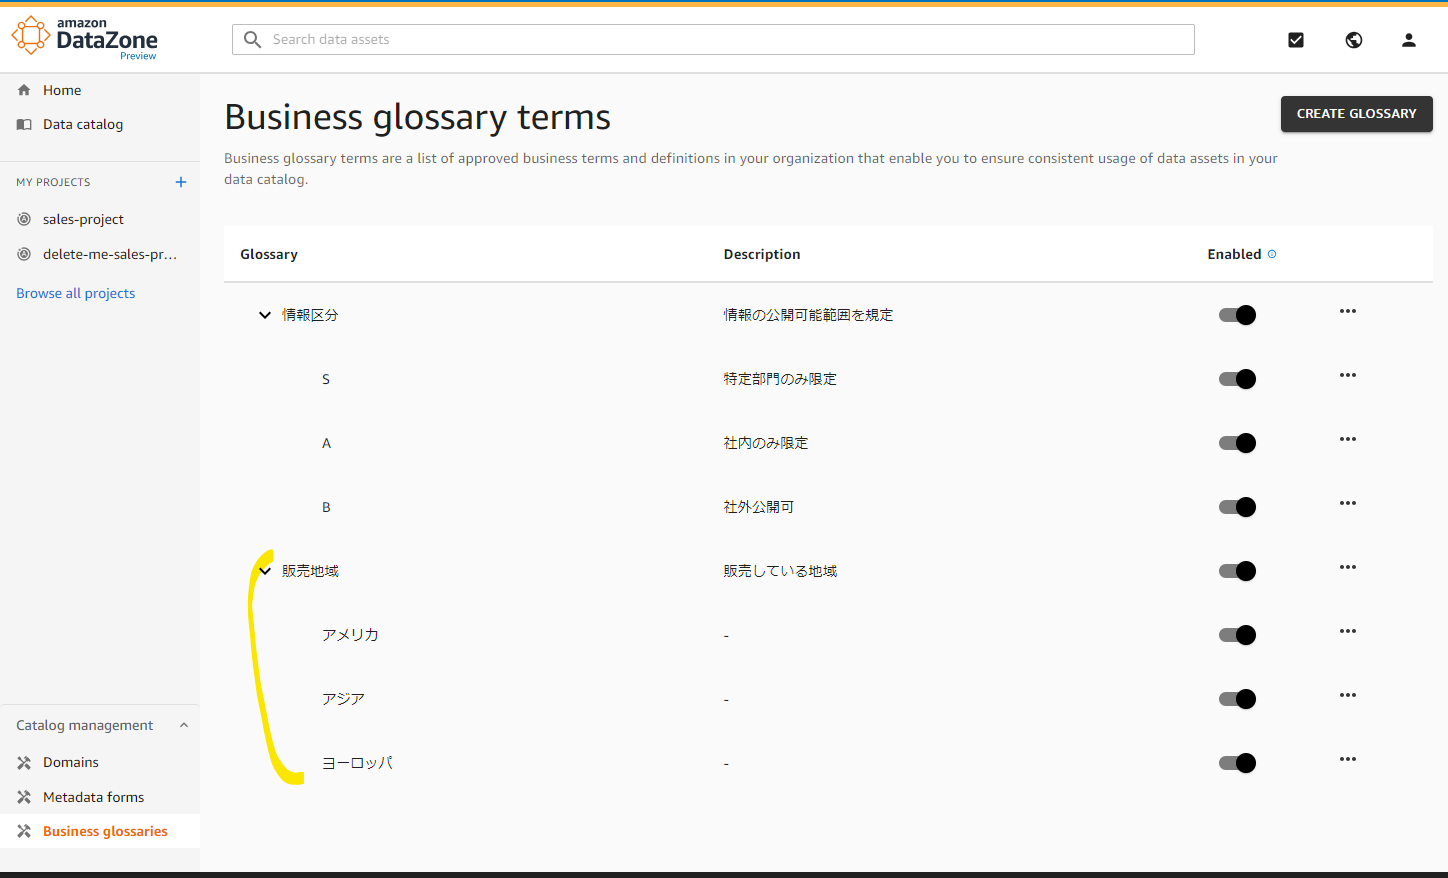Screen dimensions: 1448x878
Task: Select the アジア term
Action: click(x=343, y=699)
